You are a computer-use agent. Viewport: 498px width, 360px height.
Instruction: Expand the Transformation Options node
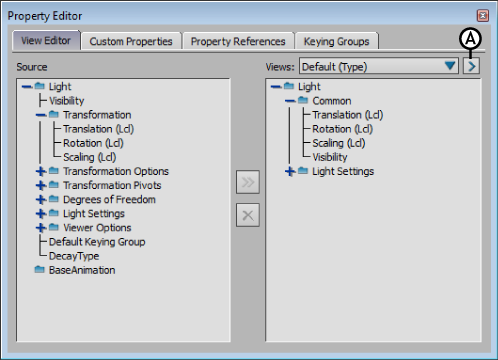41,171
